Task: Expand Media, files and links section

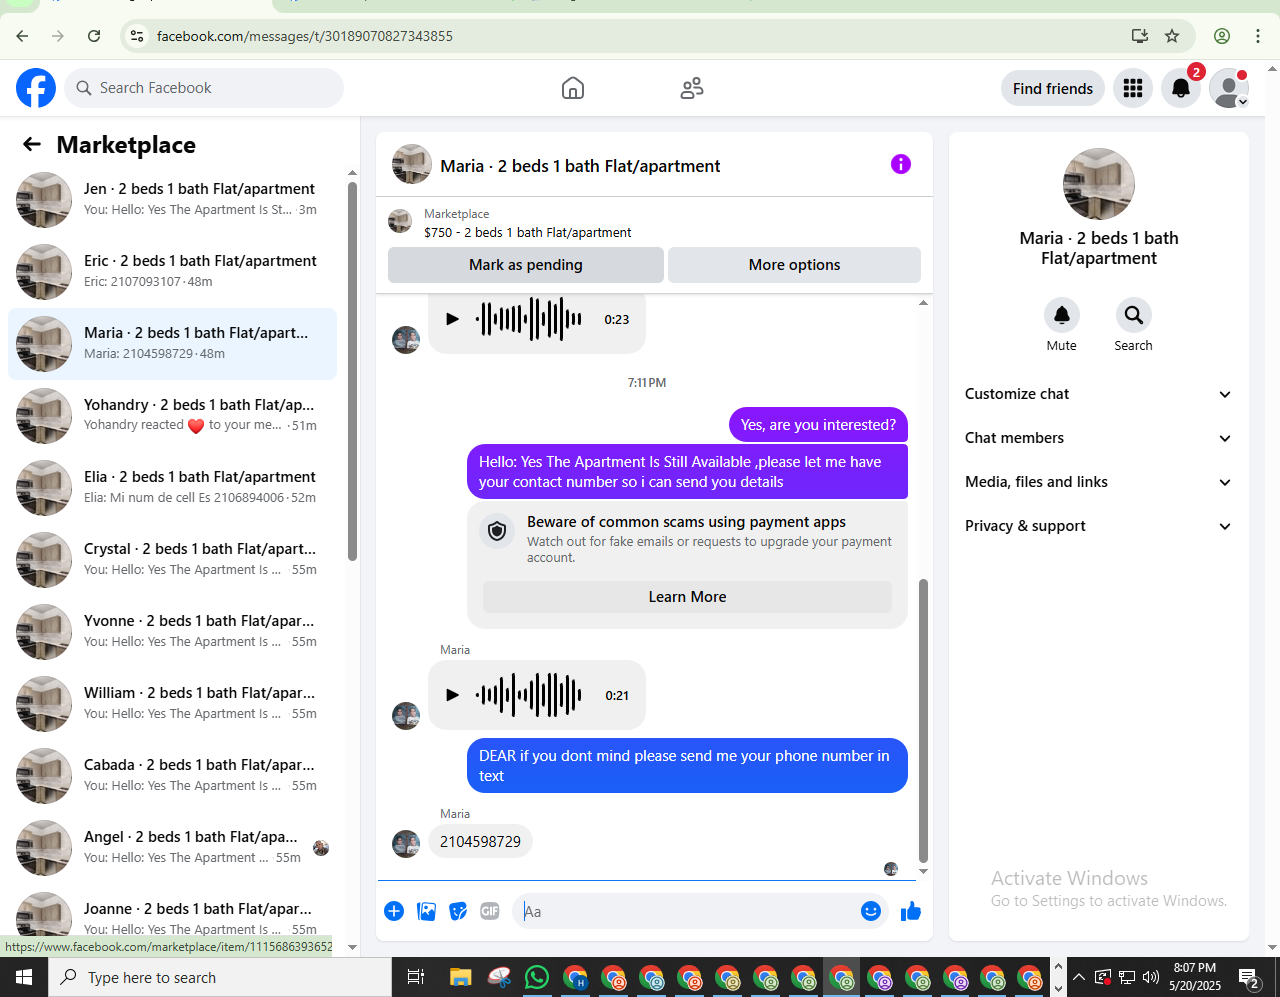Action: 1098,482
